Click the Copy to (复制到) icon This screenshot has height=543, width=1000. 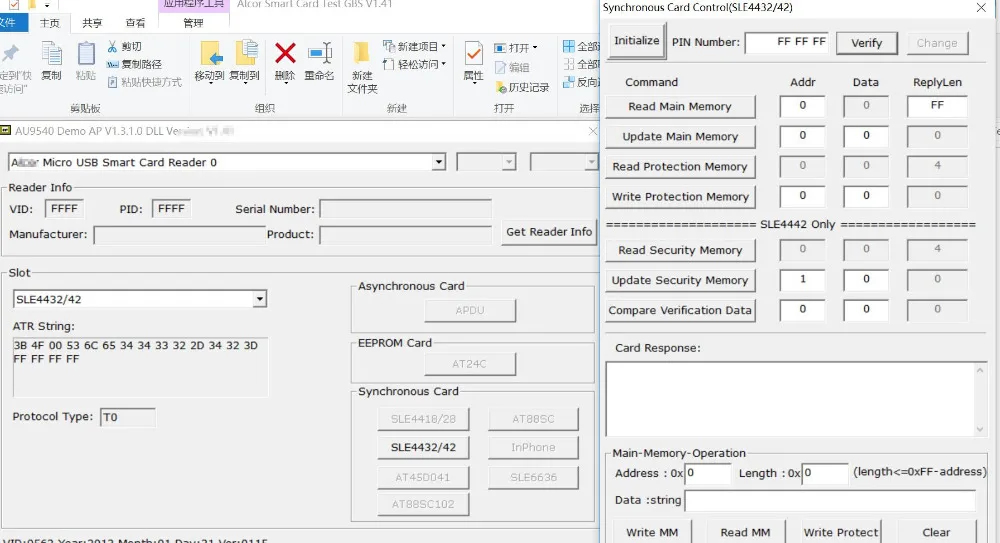pyautogui.click(x=246, y=54)
